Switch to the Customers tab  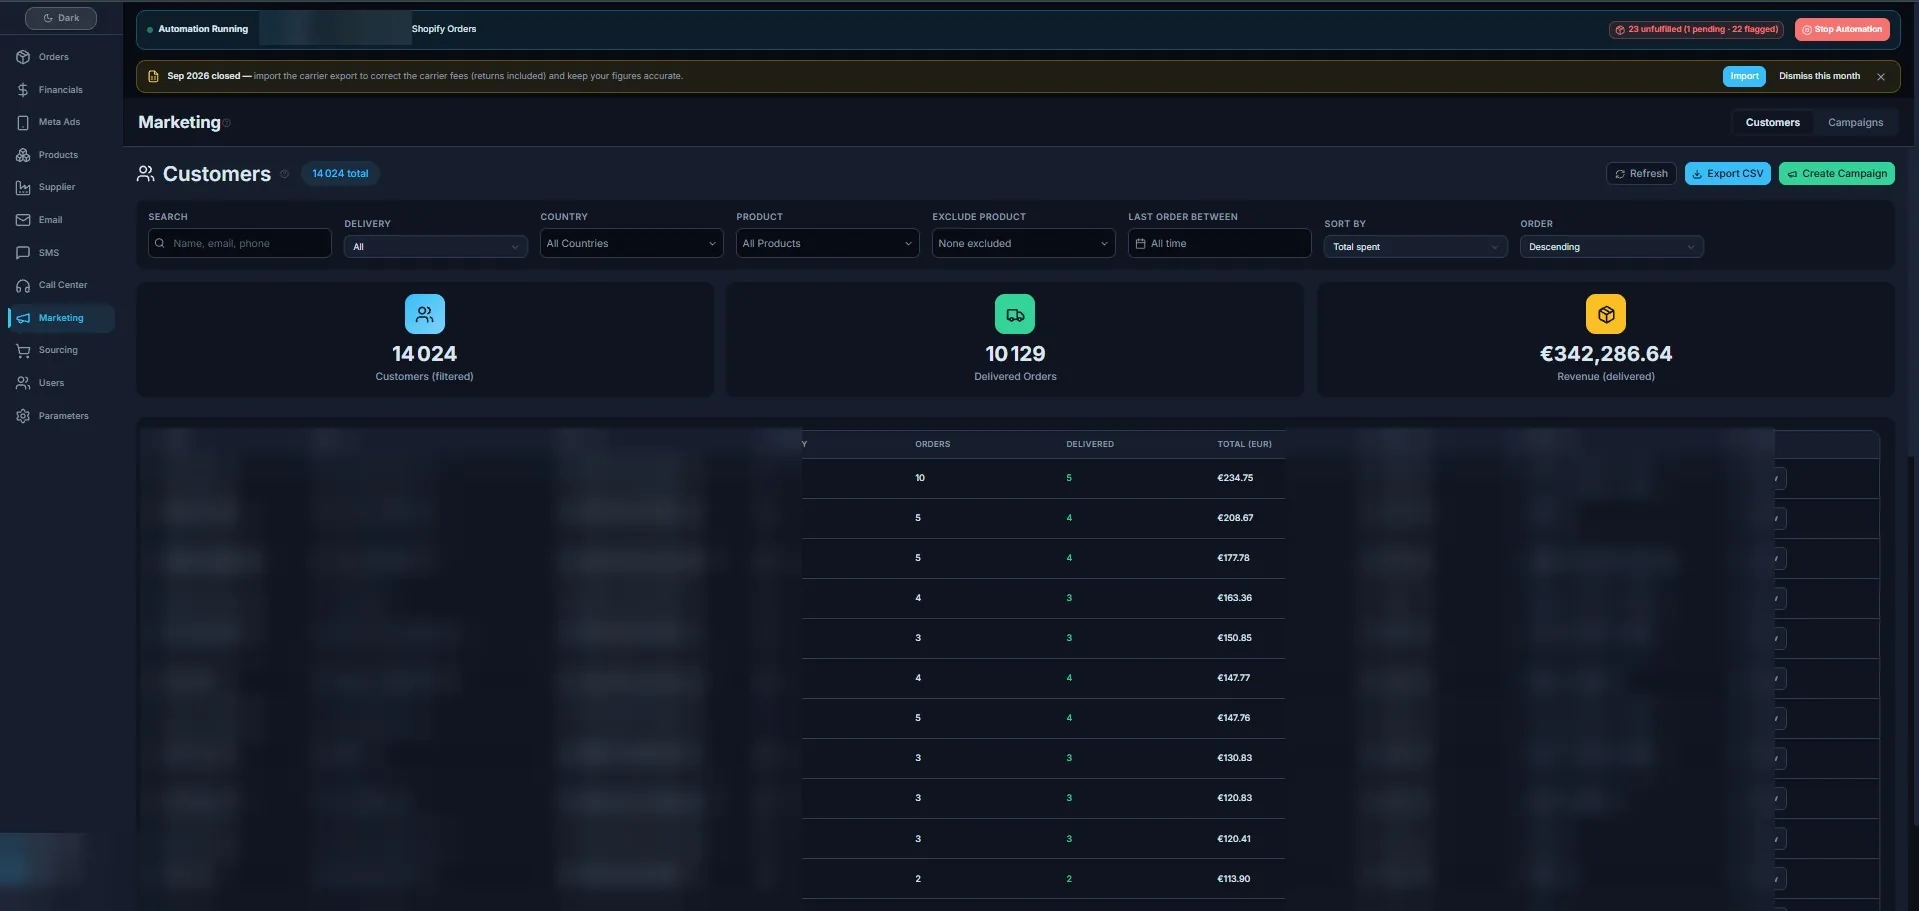point(1773,122)
